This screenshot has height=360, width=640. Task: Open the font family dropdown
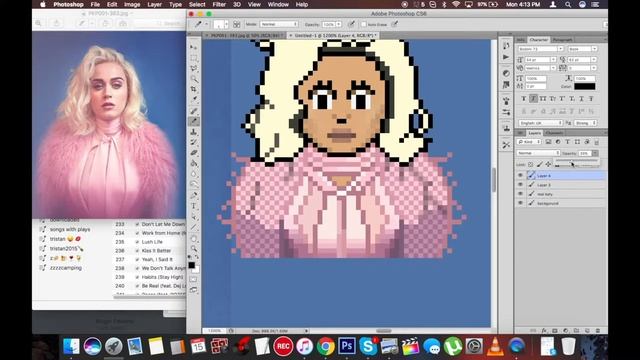[x=540, y=49]
